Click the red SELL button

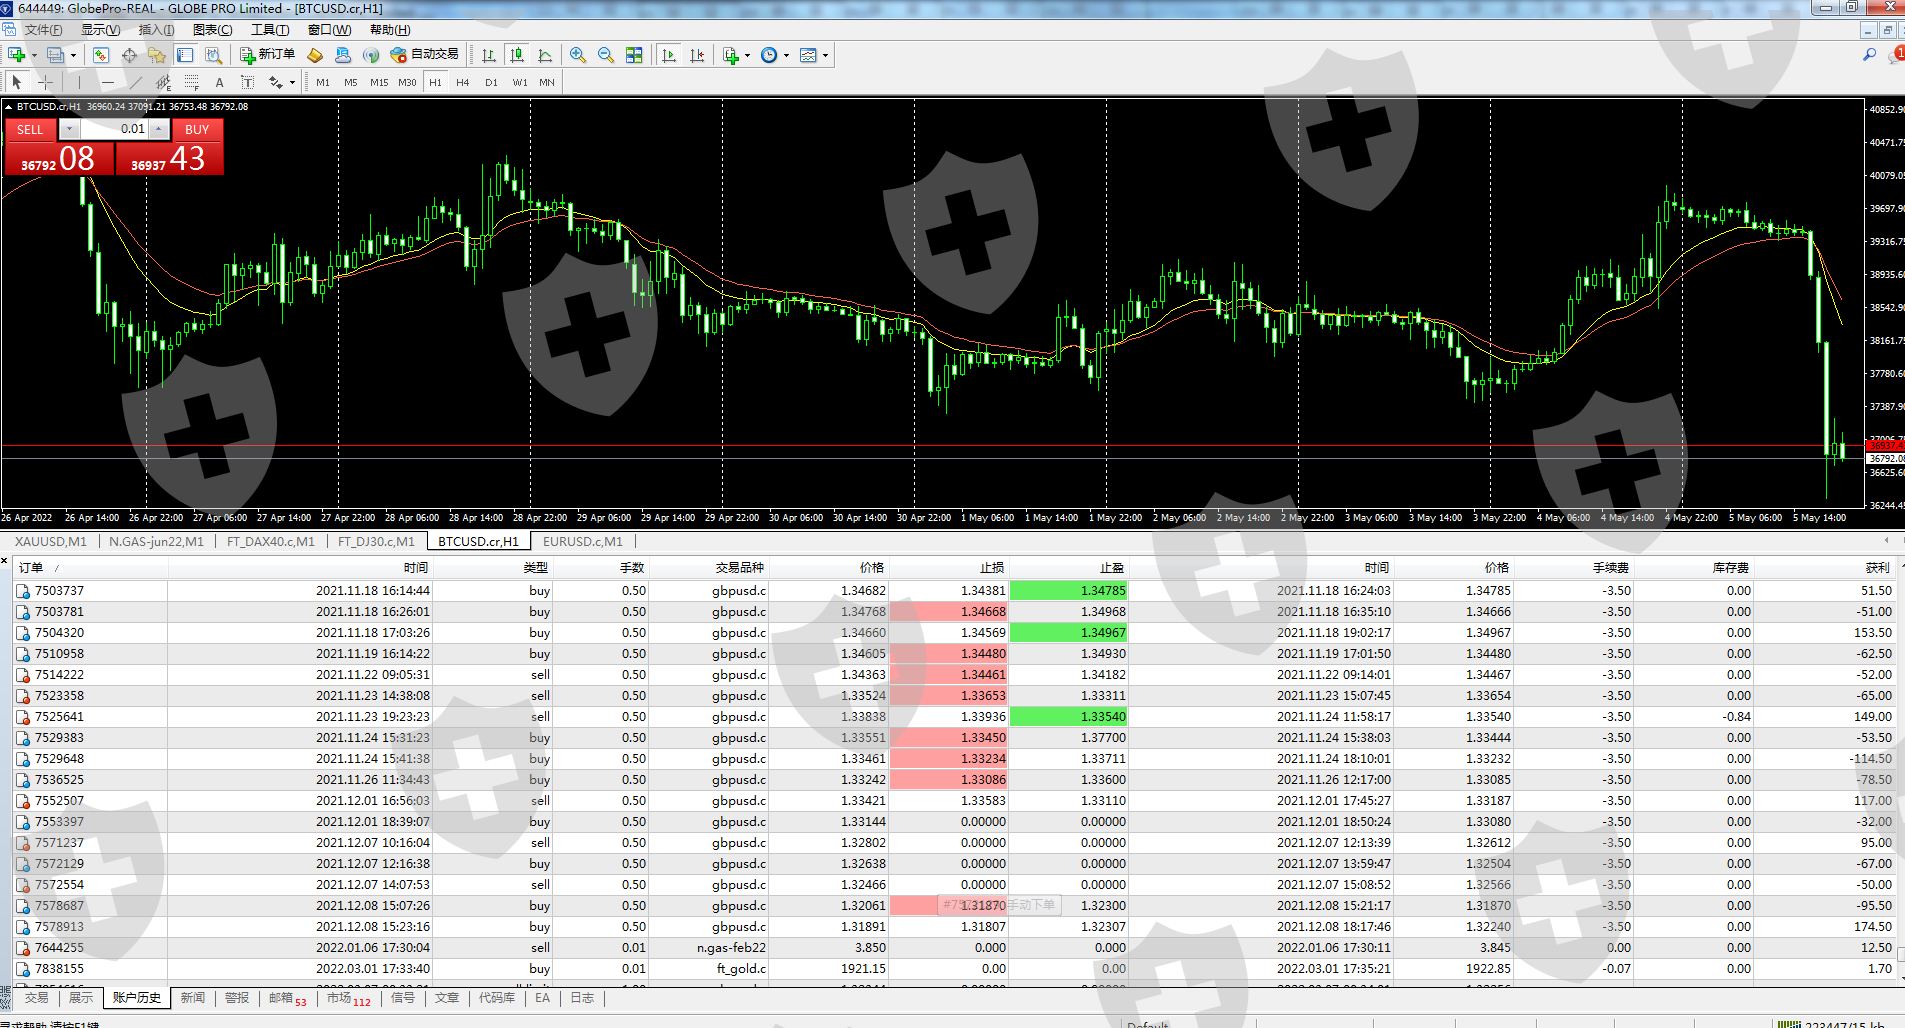[30, 129]
